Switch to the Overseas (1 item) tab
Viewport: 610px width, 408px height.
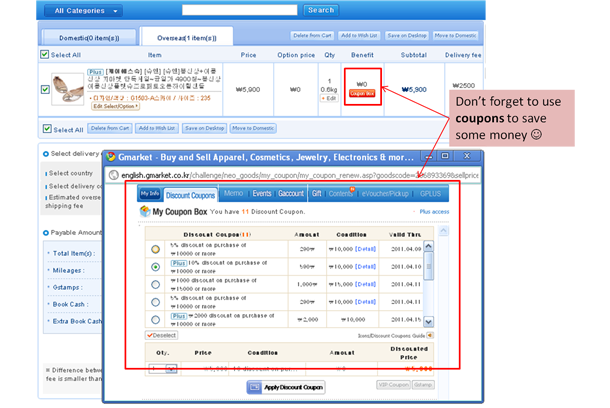click(186, 38)
